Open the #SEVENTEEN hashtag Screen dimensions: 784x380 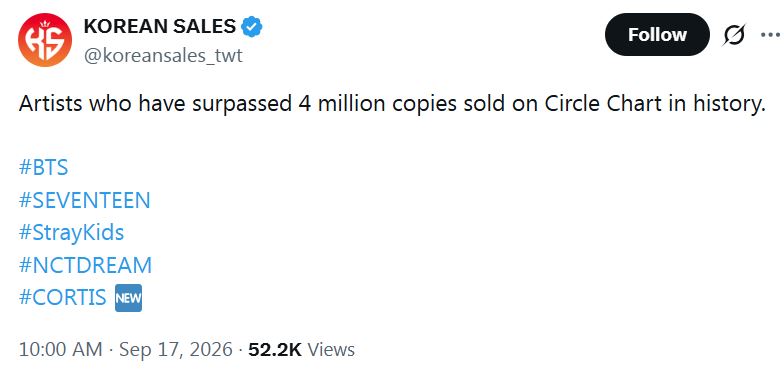pyautogui.click(x=84, y=200)
